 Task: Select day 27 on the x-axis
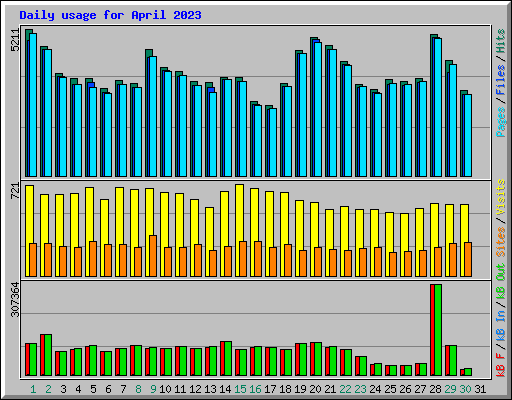click(x=420, y=389)
